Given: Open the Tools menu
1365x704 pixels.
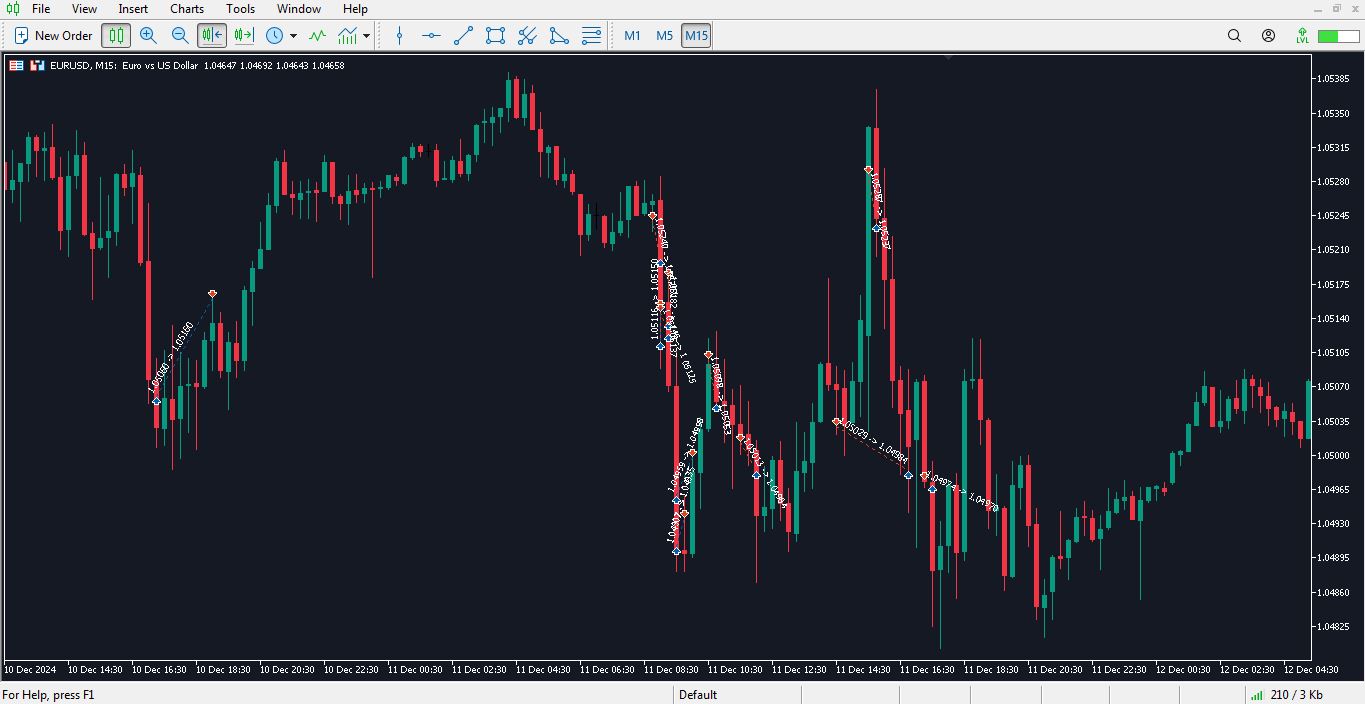Looking at the screenshot, I should coord(240,8).
